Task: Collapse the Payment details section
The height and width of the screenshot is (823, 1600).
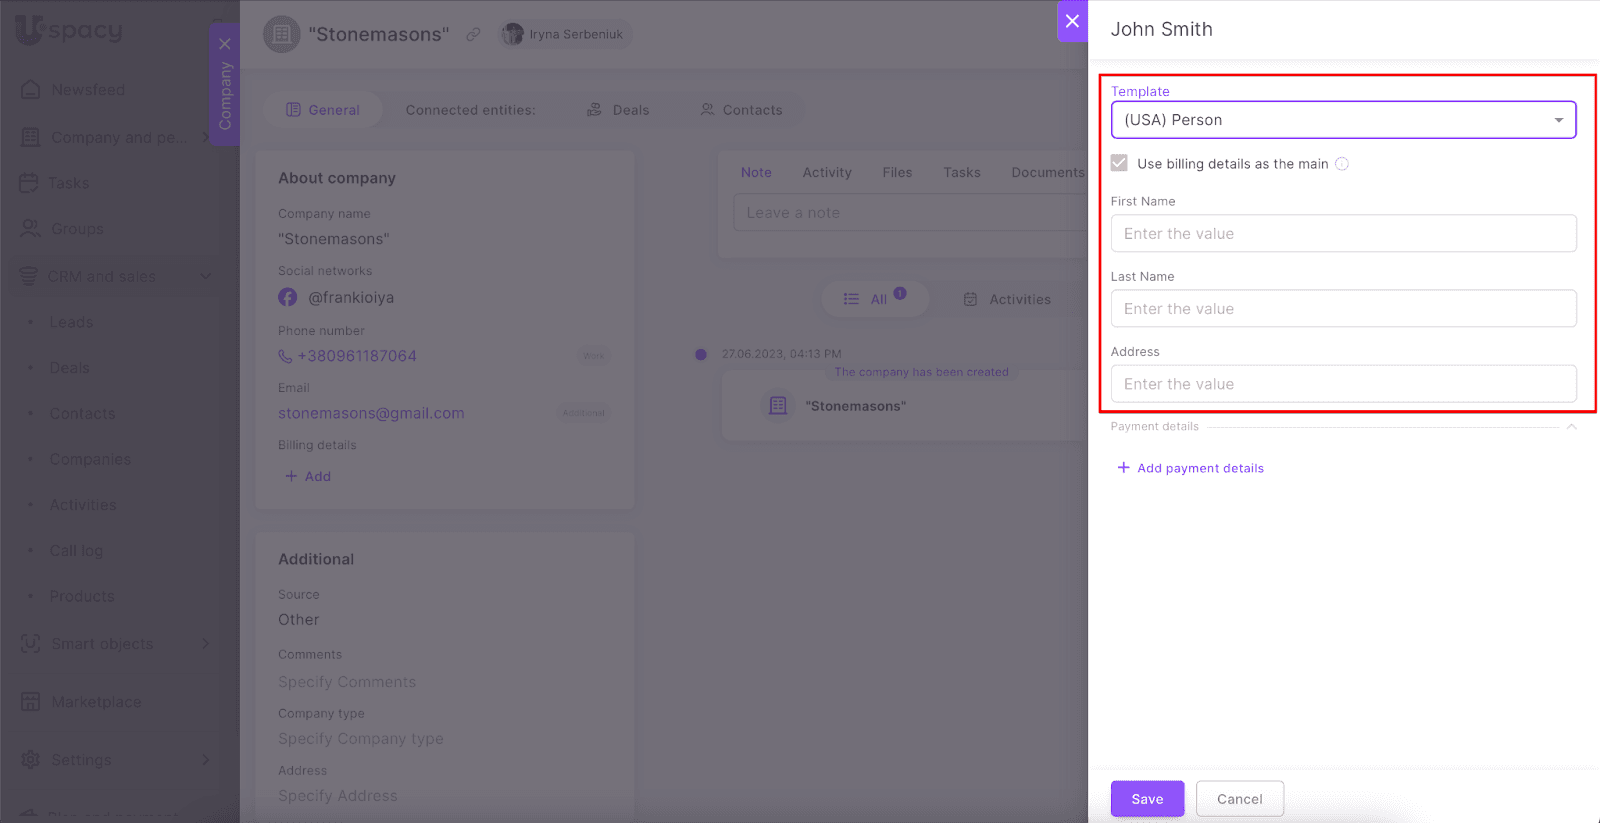Action: tap(1571, 427)
